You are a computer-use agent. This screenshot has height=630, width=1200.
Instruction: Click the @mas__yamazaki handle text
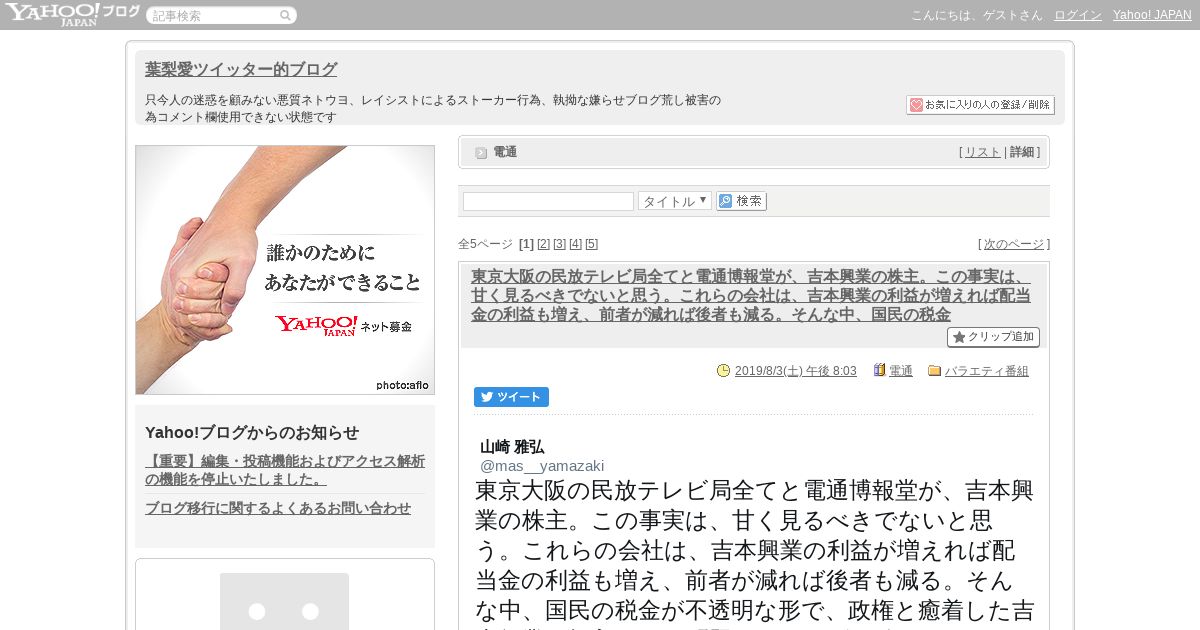pyautogui.click(x=542, y=465)
